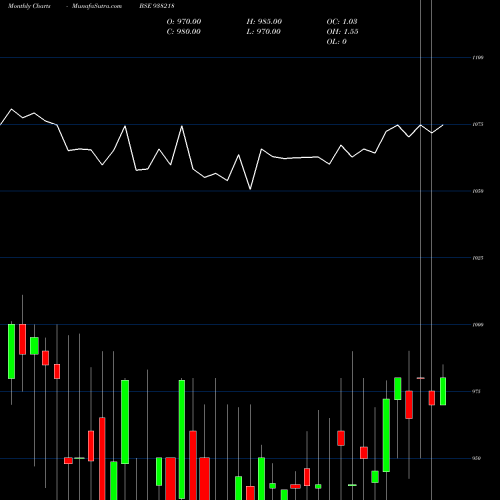Click the 'OL: 0' reading

pos(336,41)
